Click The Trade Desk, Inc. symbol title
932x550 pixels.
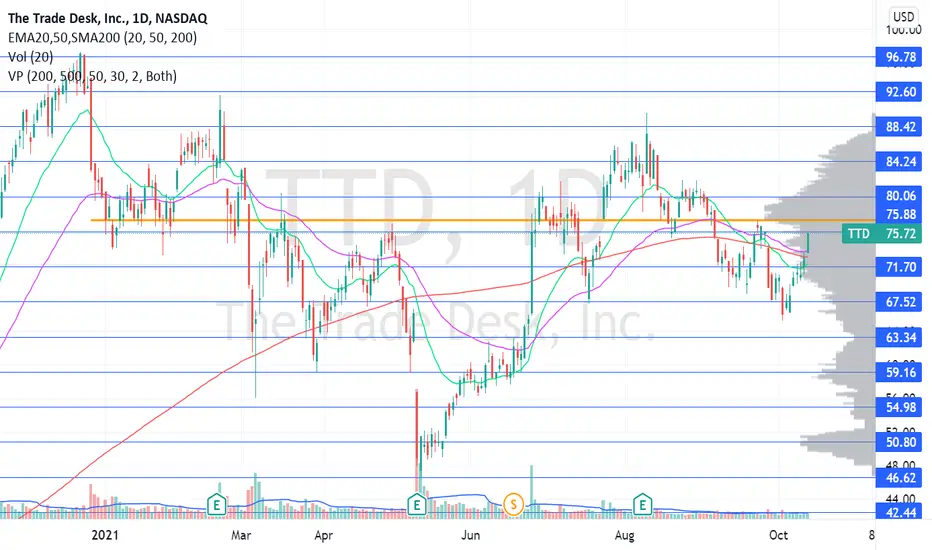click(x=108, y=18)
